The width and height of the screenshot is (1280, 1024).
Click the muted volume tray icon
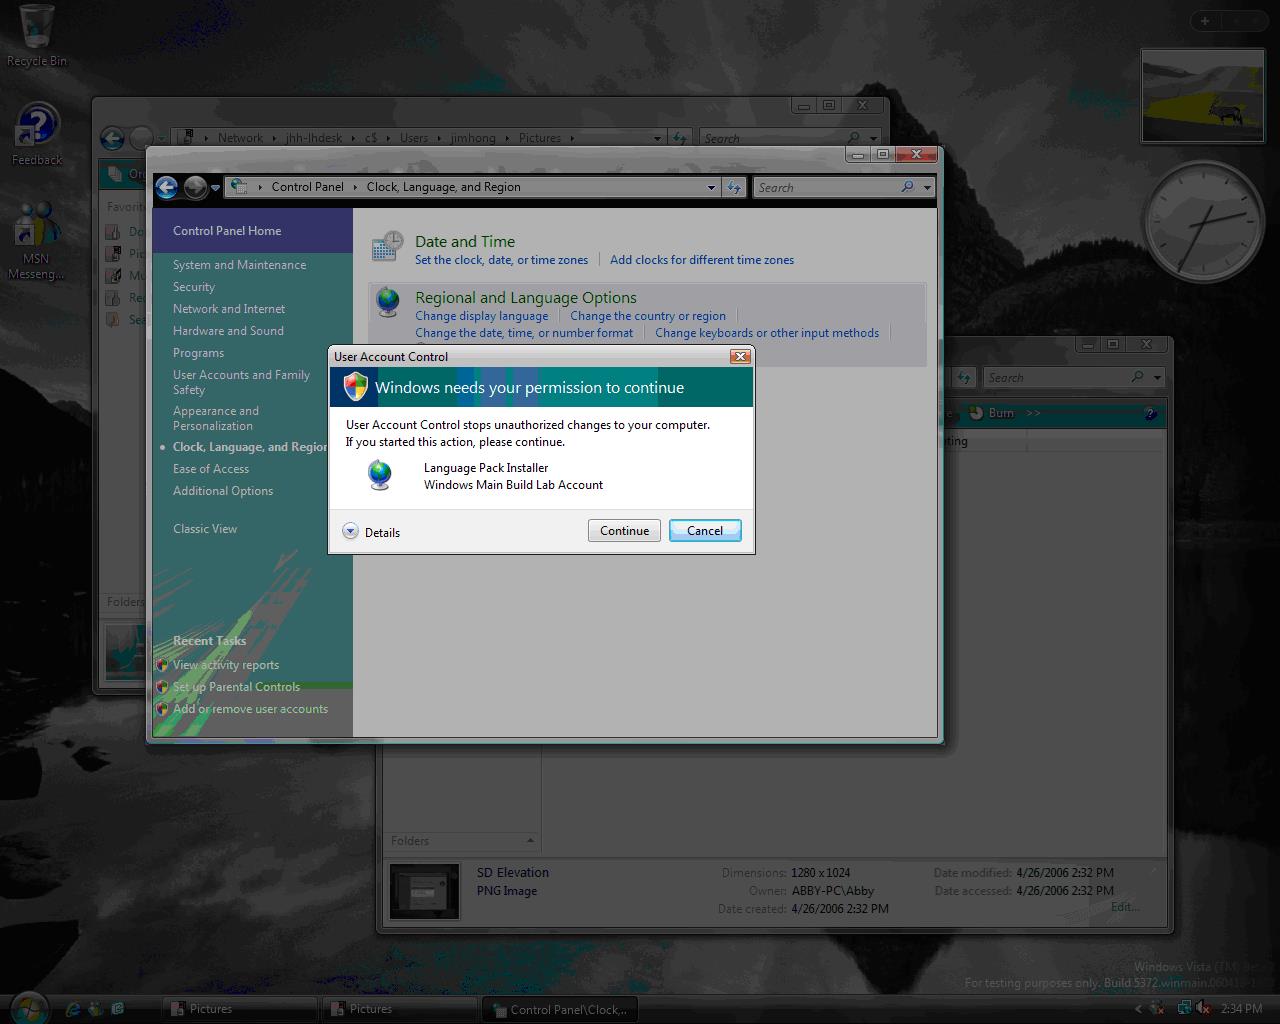[x=1203, y=1008]
